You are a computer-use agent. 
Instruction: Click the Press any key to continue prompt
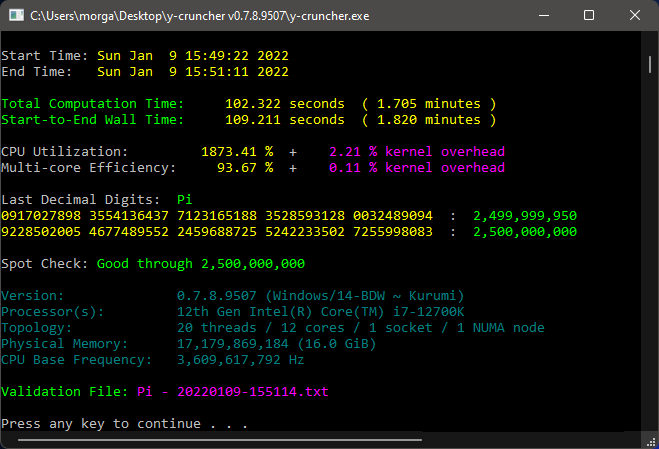coord(125,424)
